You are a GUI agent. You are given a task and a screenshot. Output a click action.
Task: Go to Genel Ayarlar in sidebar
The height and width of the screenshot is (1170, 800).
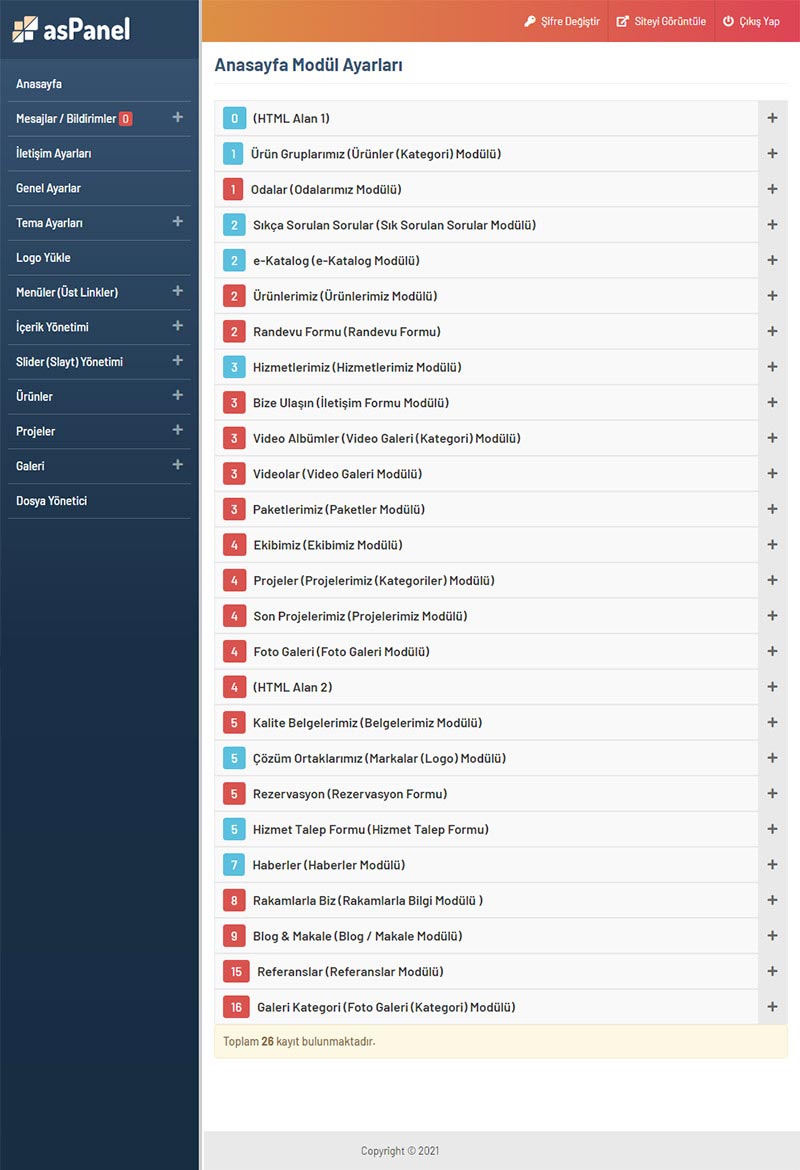pos(48,188)
